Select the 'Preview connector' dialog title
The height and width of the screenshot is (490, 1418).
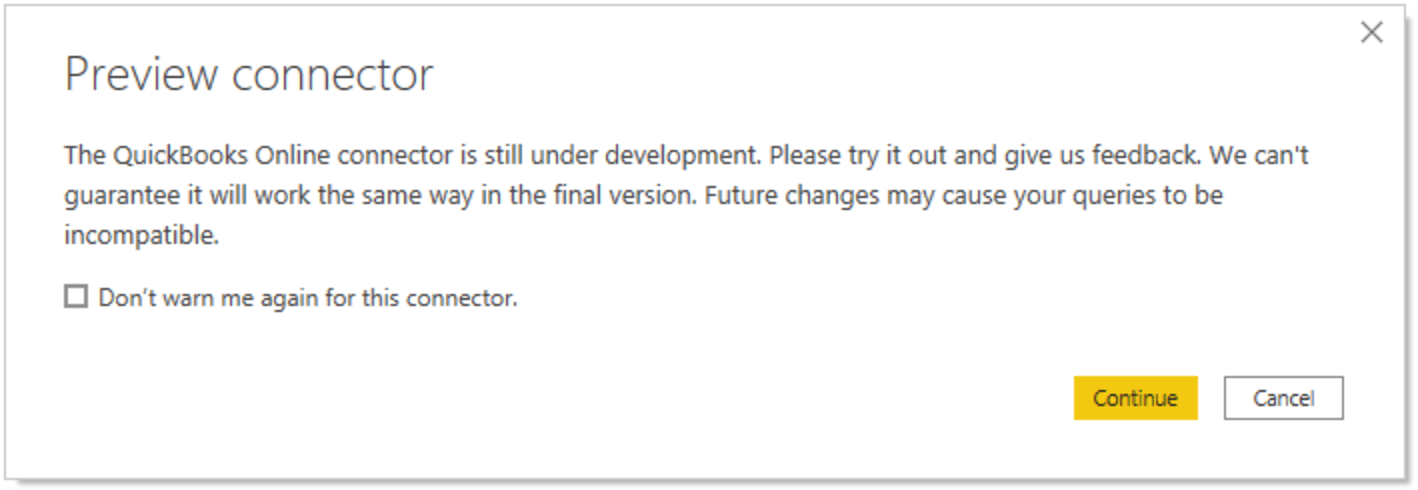[x=249, y=75]
